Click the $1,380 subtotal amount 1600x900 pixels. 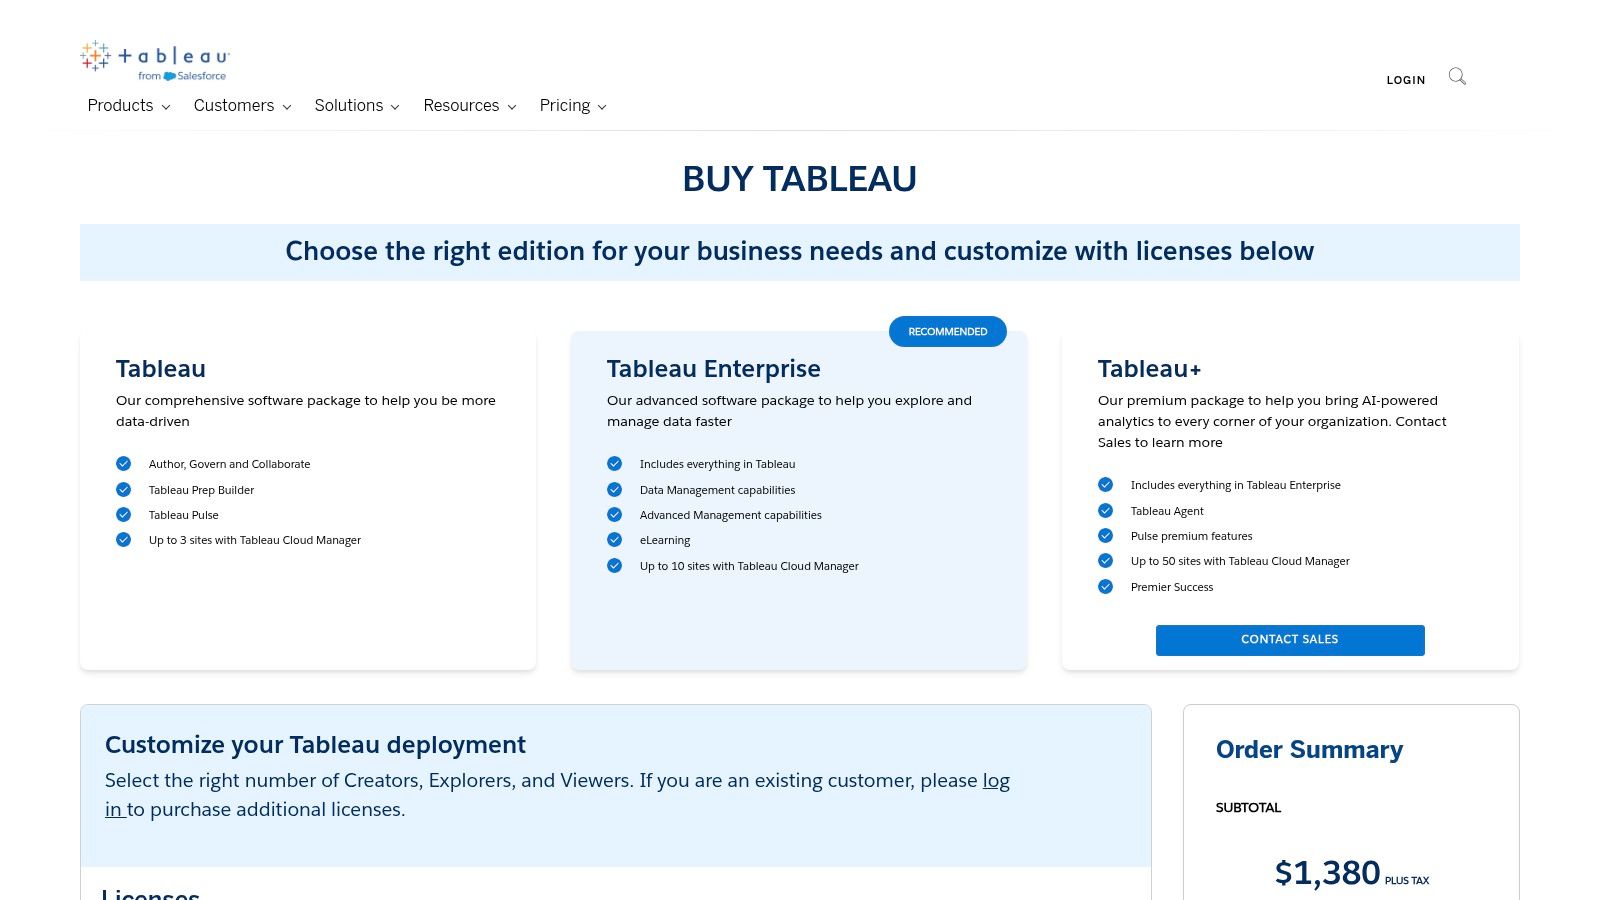coord(1327,873)
